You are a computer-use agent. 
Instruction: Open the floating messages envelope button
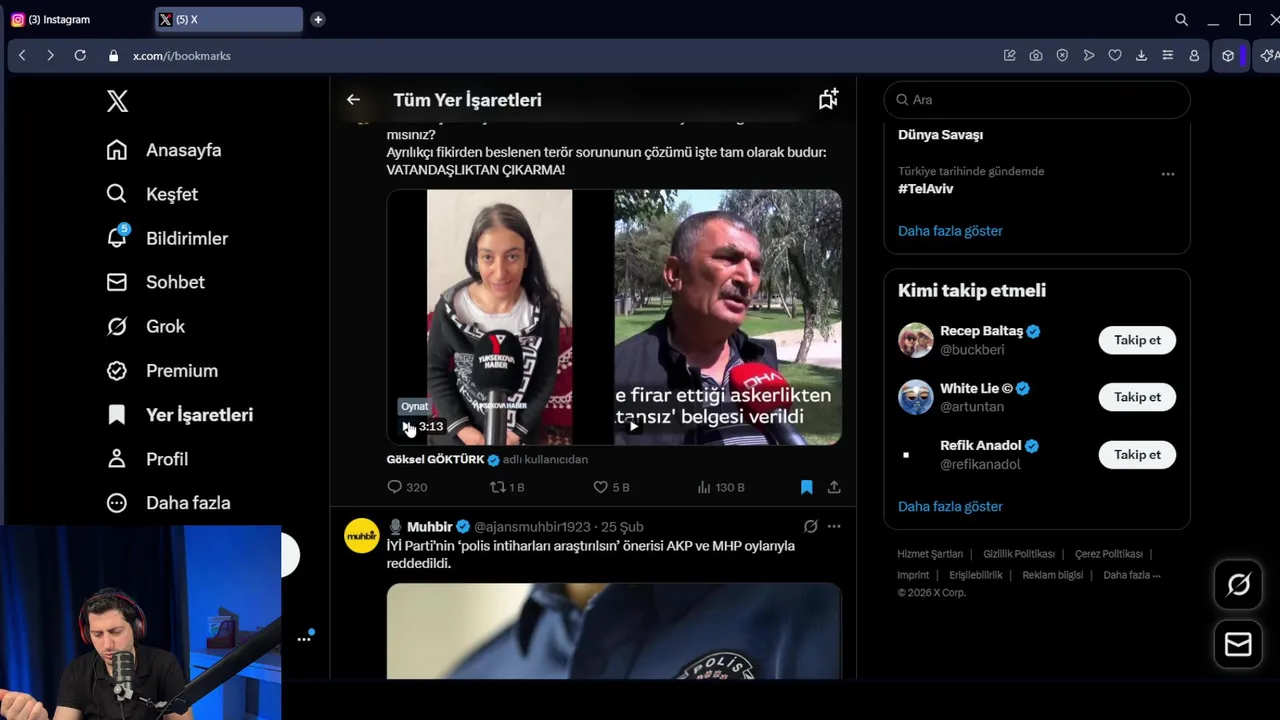click(x=1238, y=645)
